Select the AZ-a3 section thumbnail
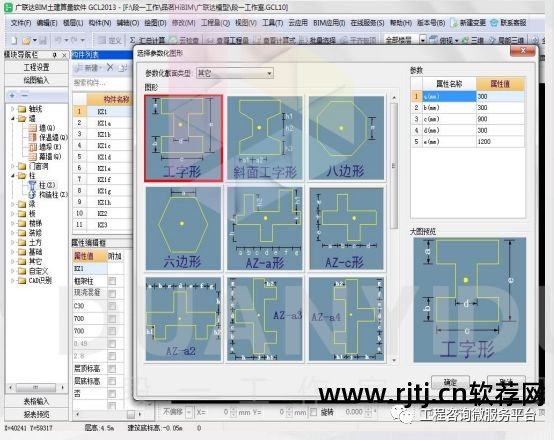Screen dimensions: 554x440 click(x=265, y=319)
